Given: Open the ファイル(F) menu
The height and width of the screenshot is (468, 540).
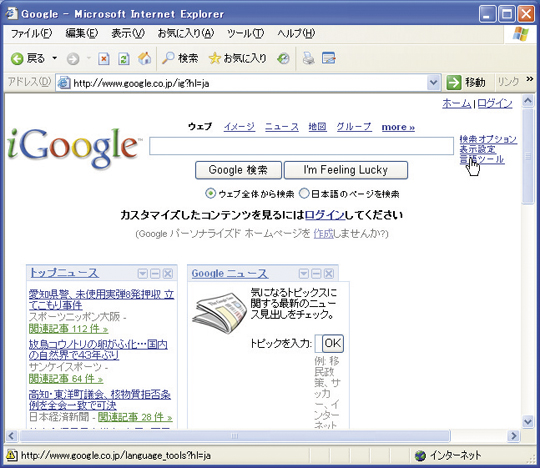Looking at the screenshot, I should pos(31,33).
